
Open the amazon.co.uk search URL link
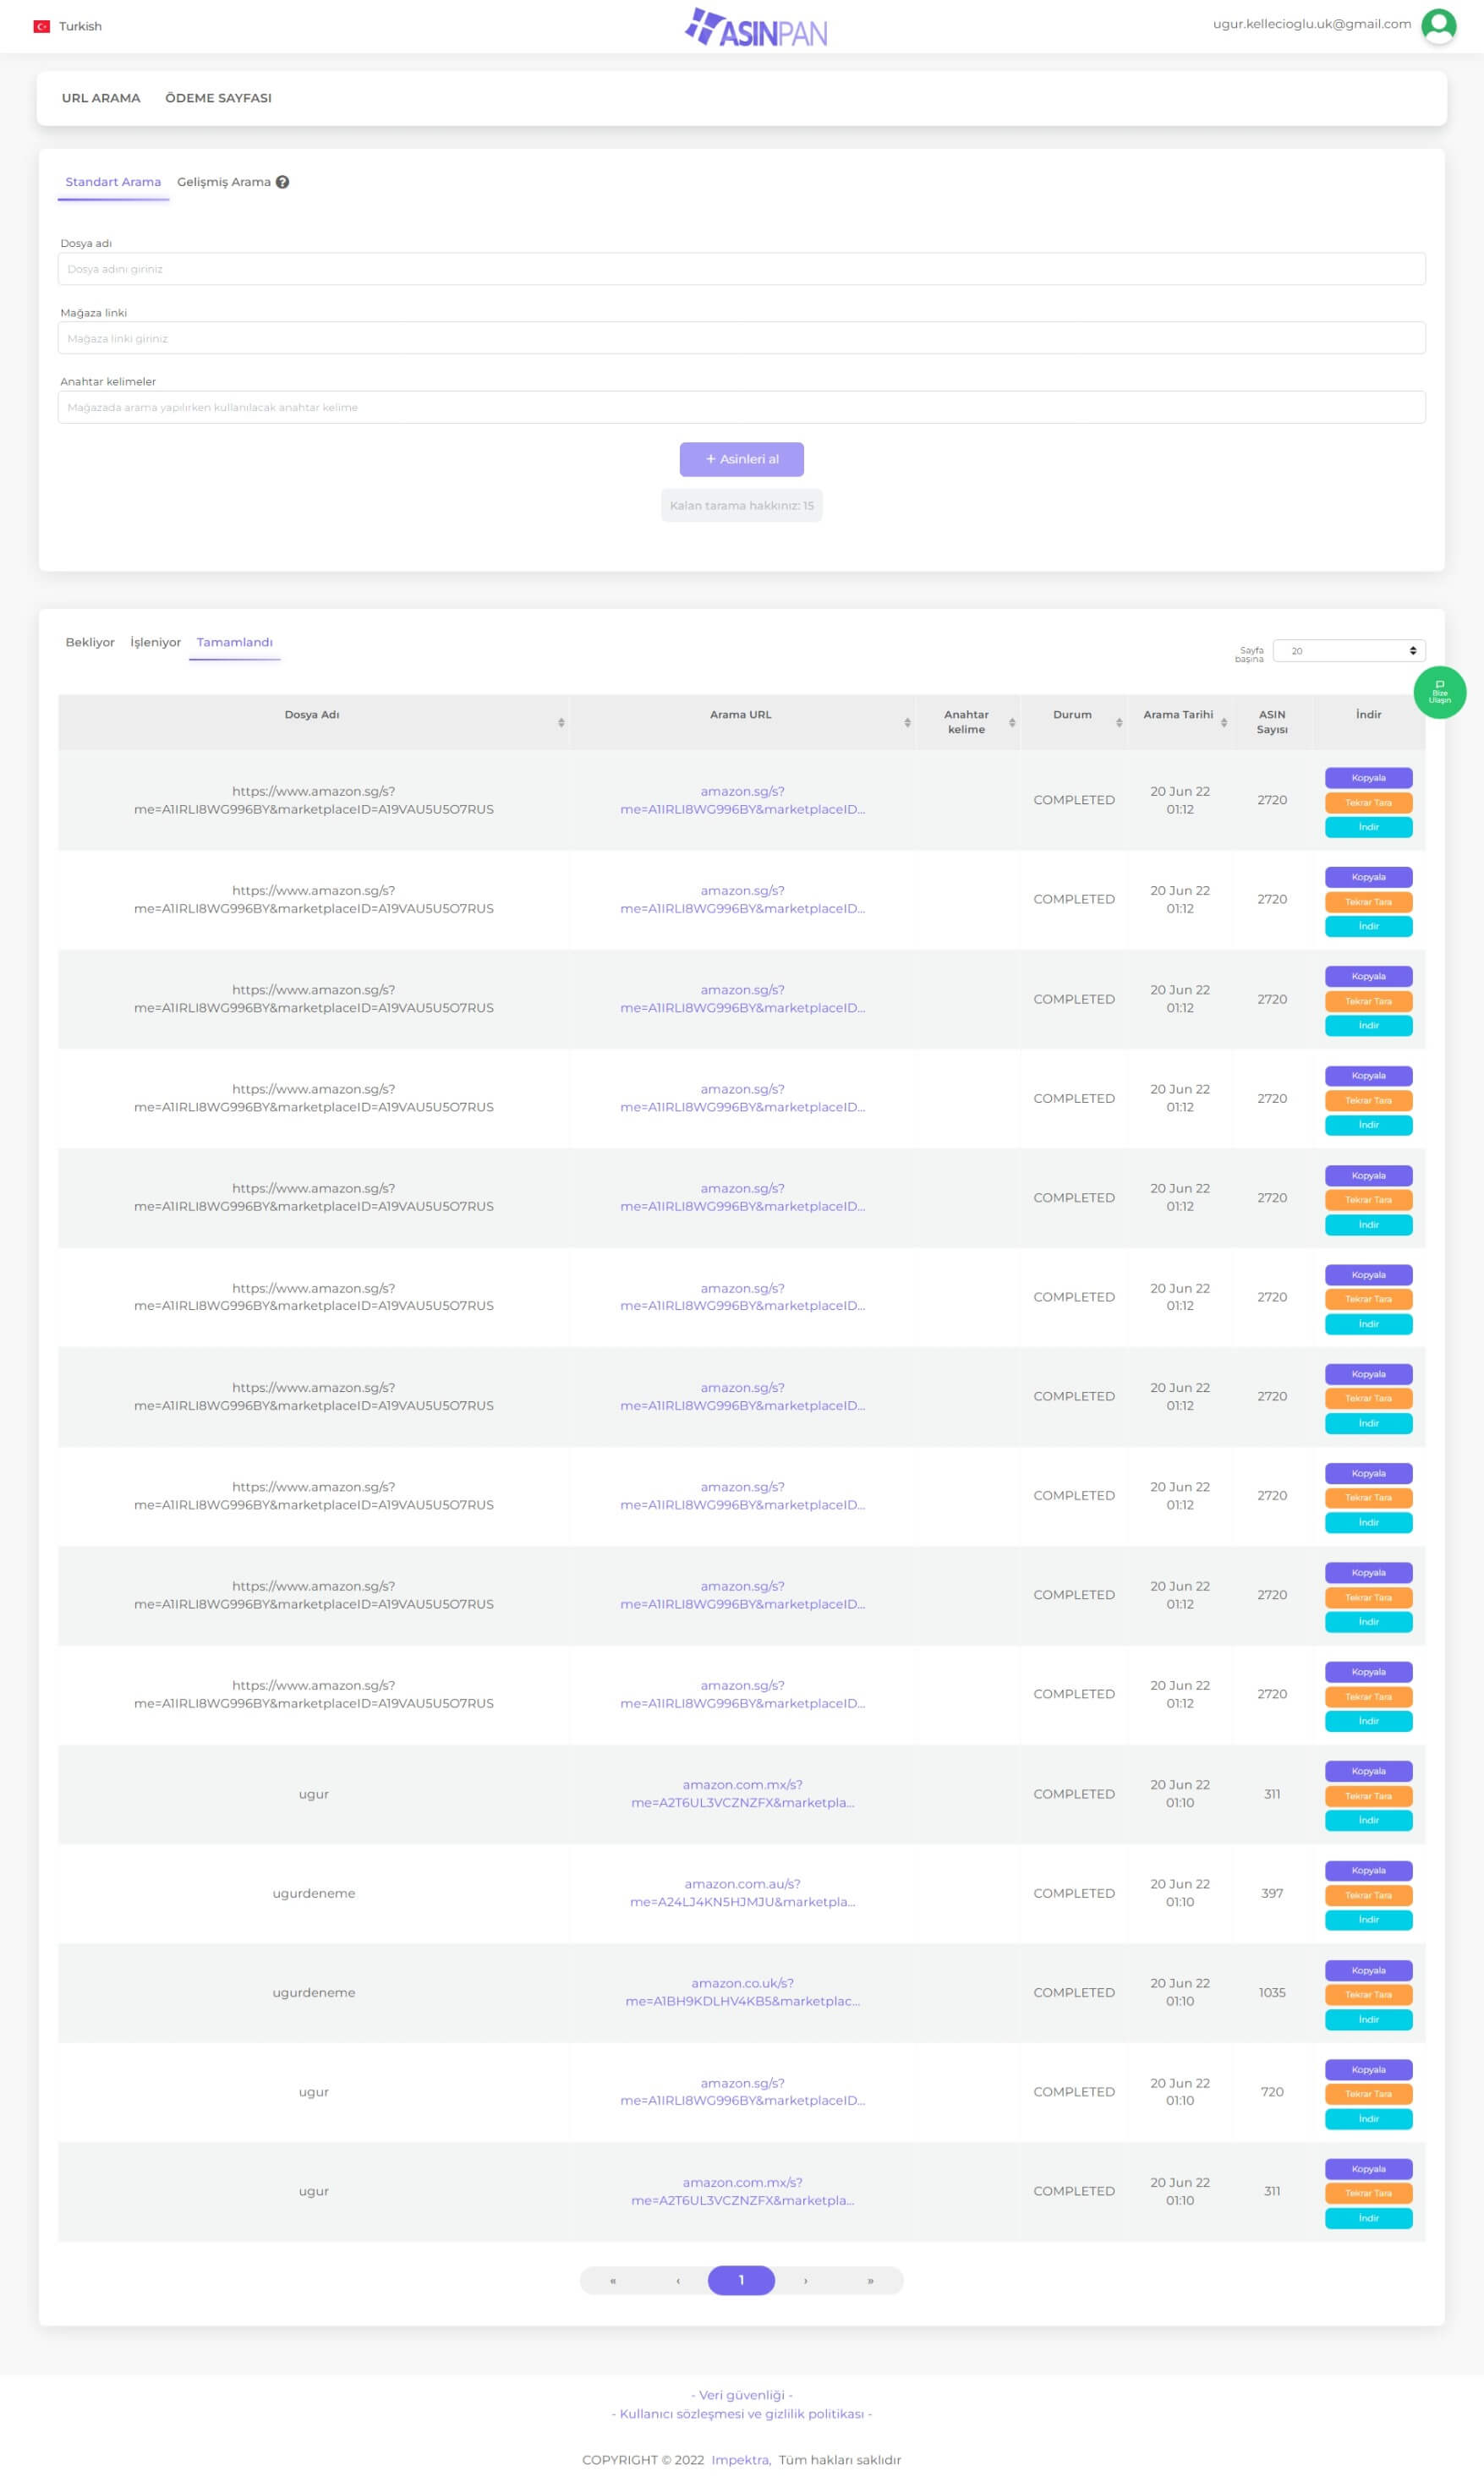pyautogui.click(x=742, y=1992)
